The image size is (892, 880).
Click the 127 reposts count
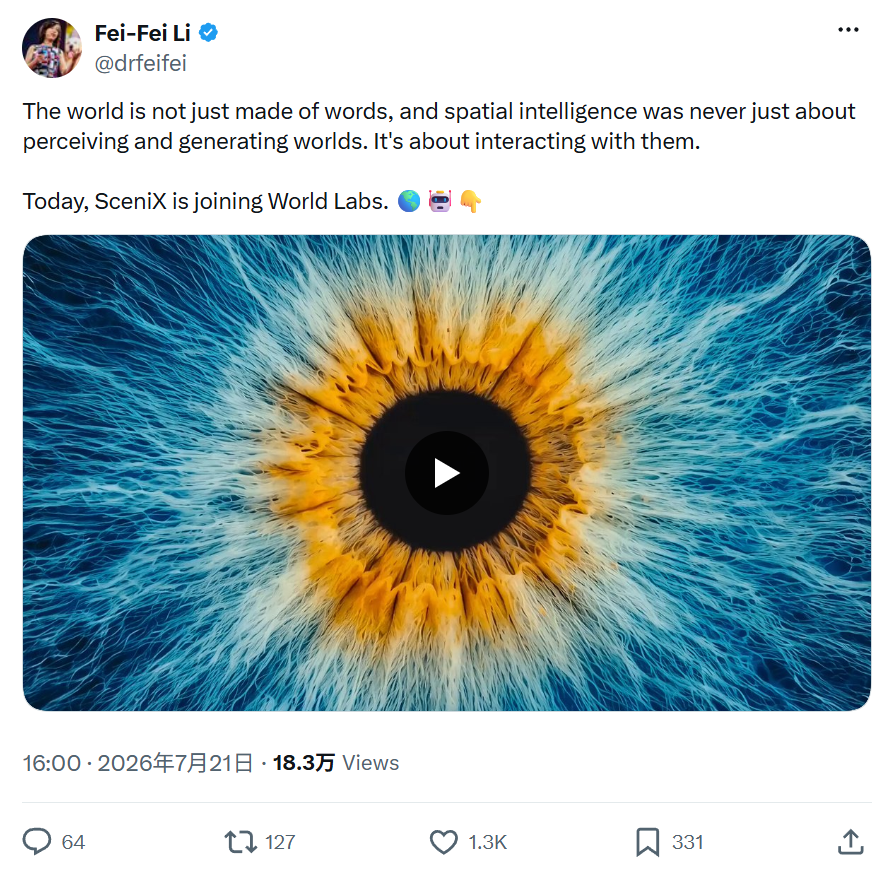280,842
